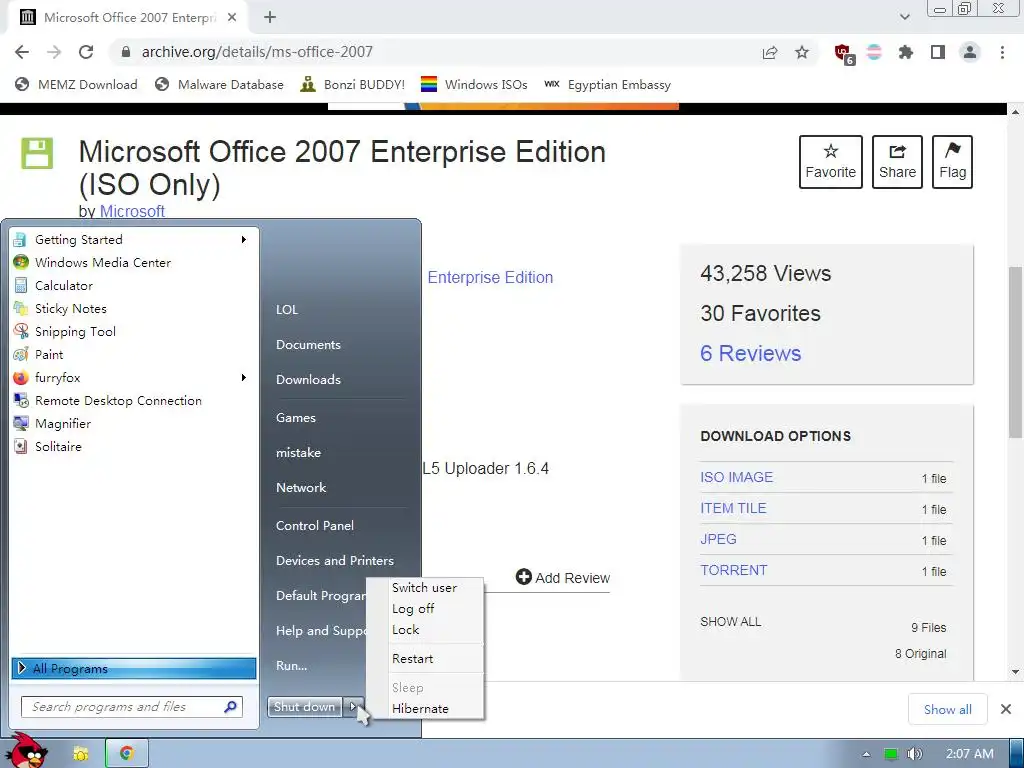Click the shut down options arrow
The height and width of the screenshot is (768, 1024).
click(x=353, y=707)
